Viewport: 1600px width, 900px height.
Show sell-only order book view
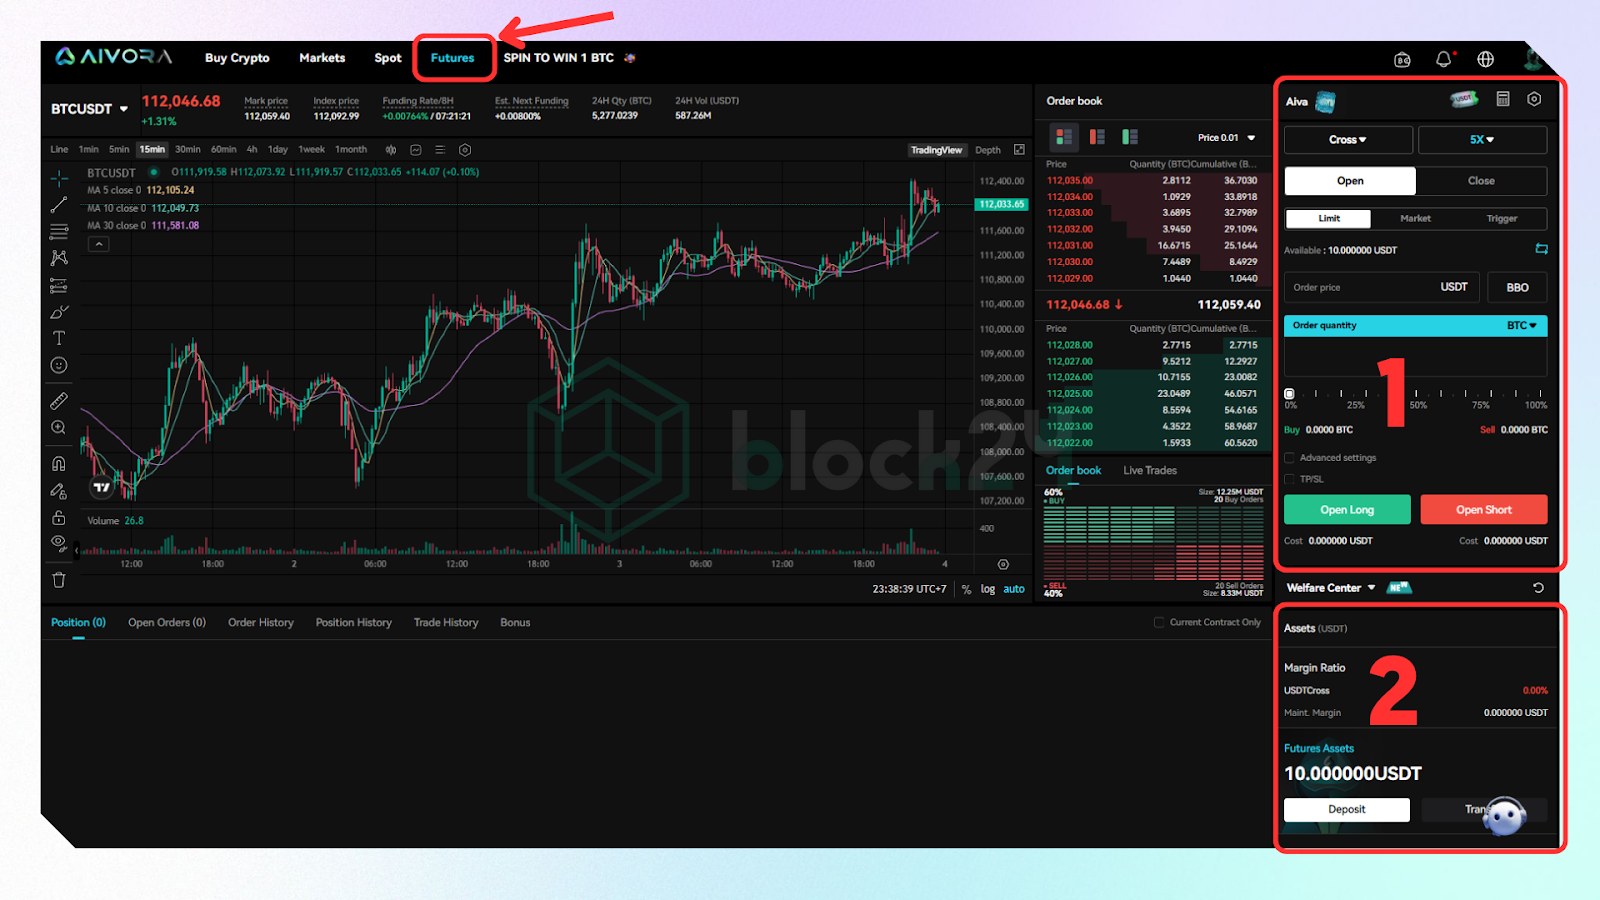click(x=1097, y=137)
